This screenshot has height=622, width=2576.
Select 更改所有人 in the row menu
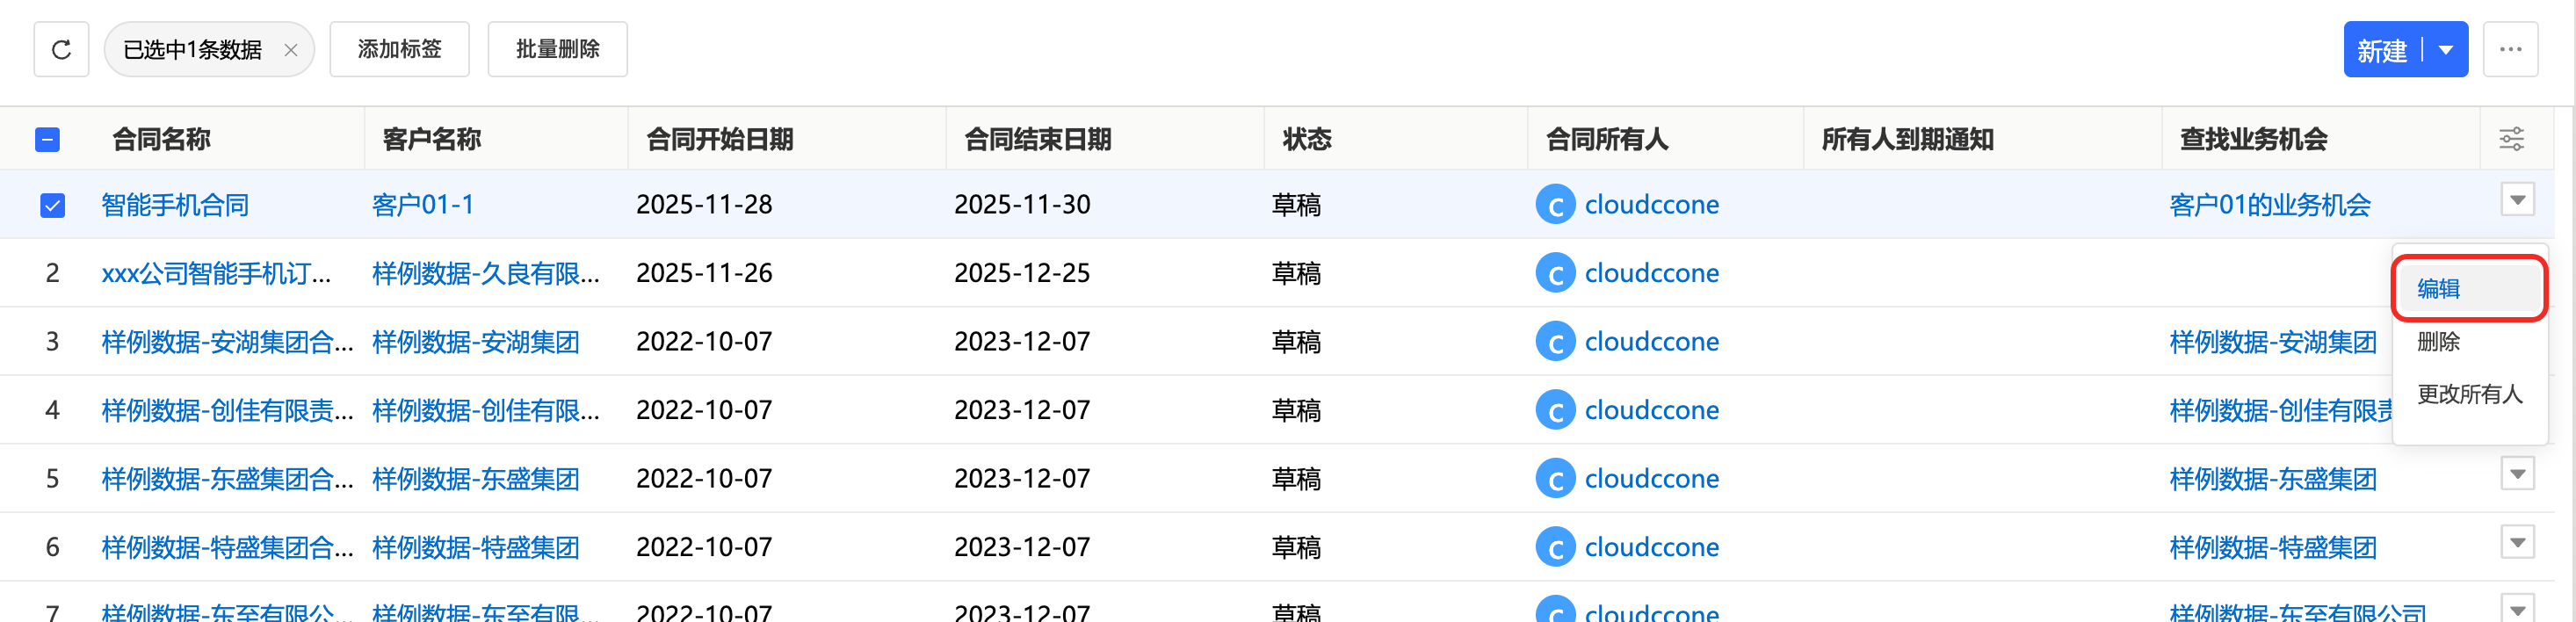click(x=2468, y=394)
